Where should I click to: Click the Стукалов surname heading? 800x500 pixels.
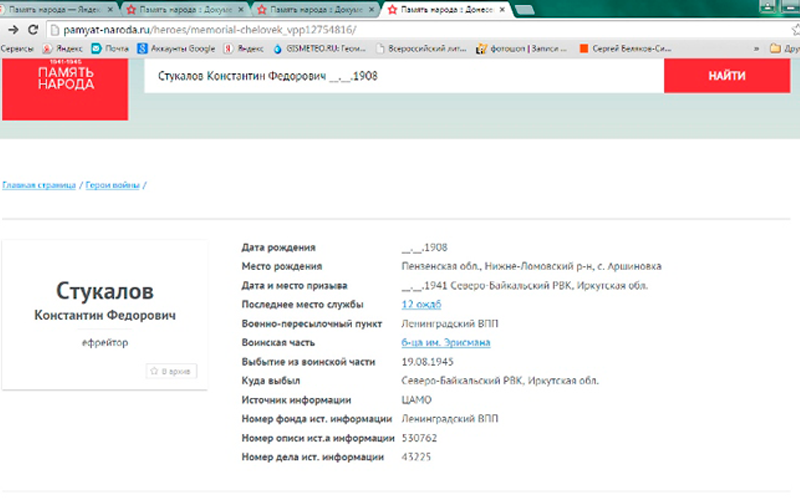[105, 291]
